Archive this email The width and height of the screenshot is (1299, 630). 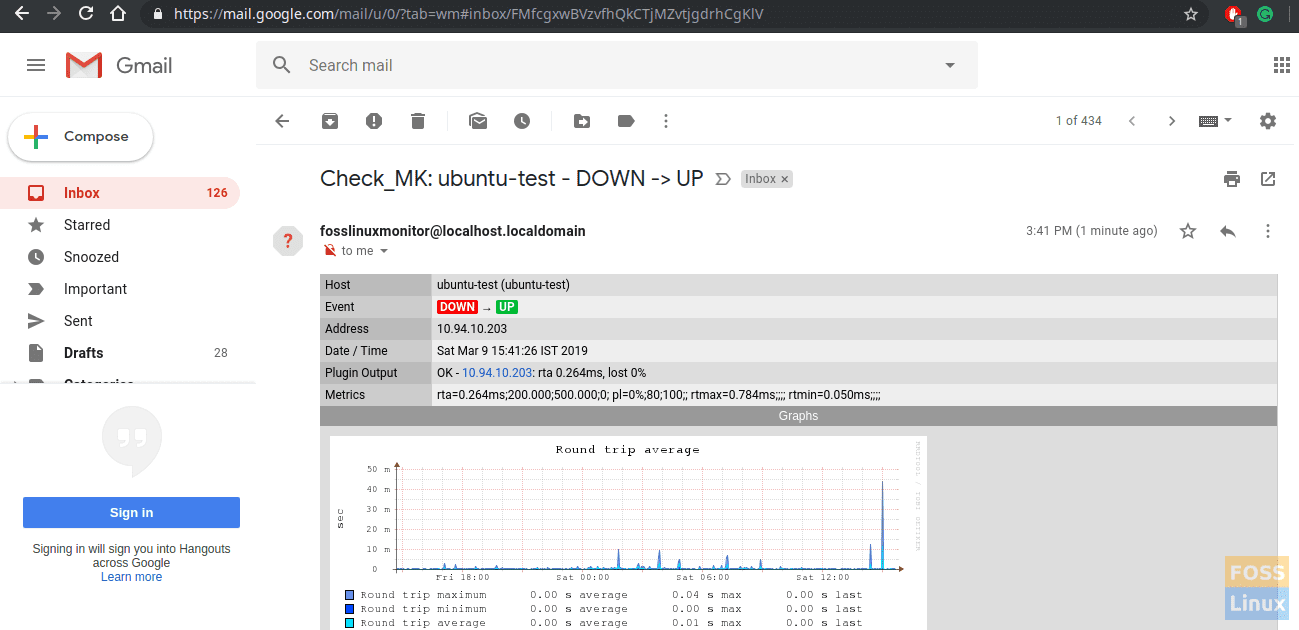pos(330,121)
